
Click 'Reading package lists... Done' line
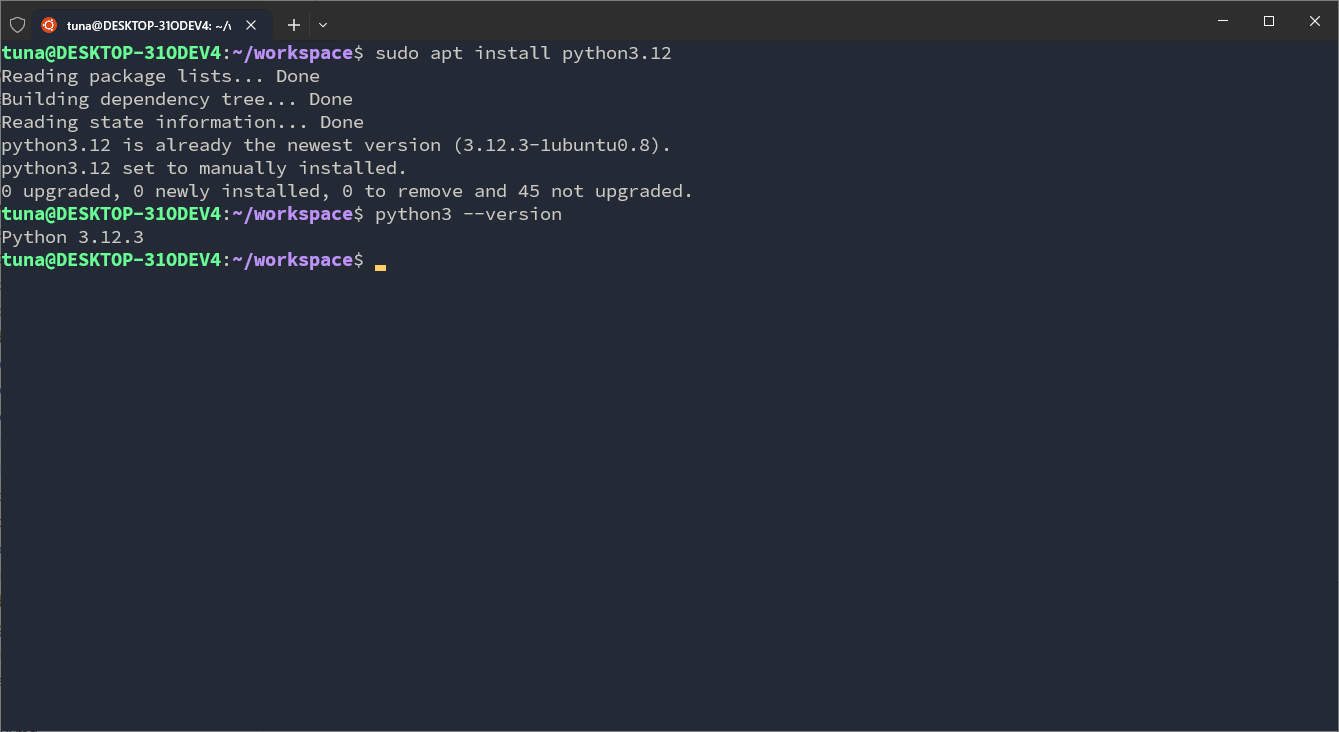(161, 76)
